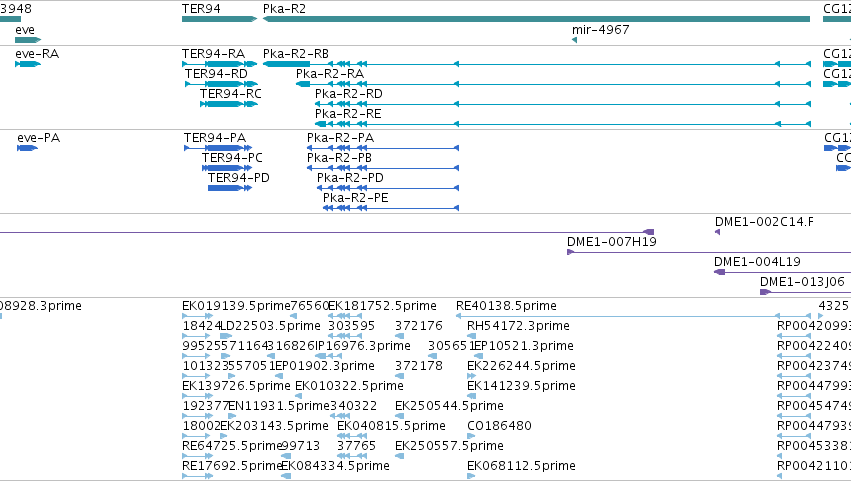
Task: Click the Pka-R2-PB CDS label
Action: (339, 158)
